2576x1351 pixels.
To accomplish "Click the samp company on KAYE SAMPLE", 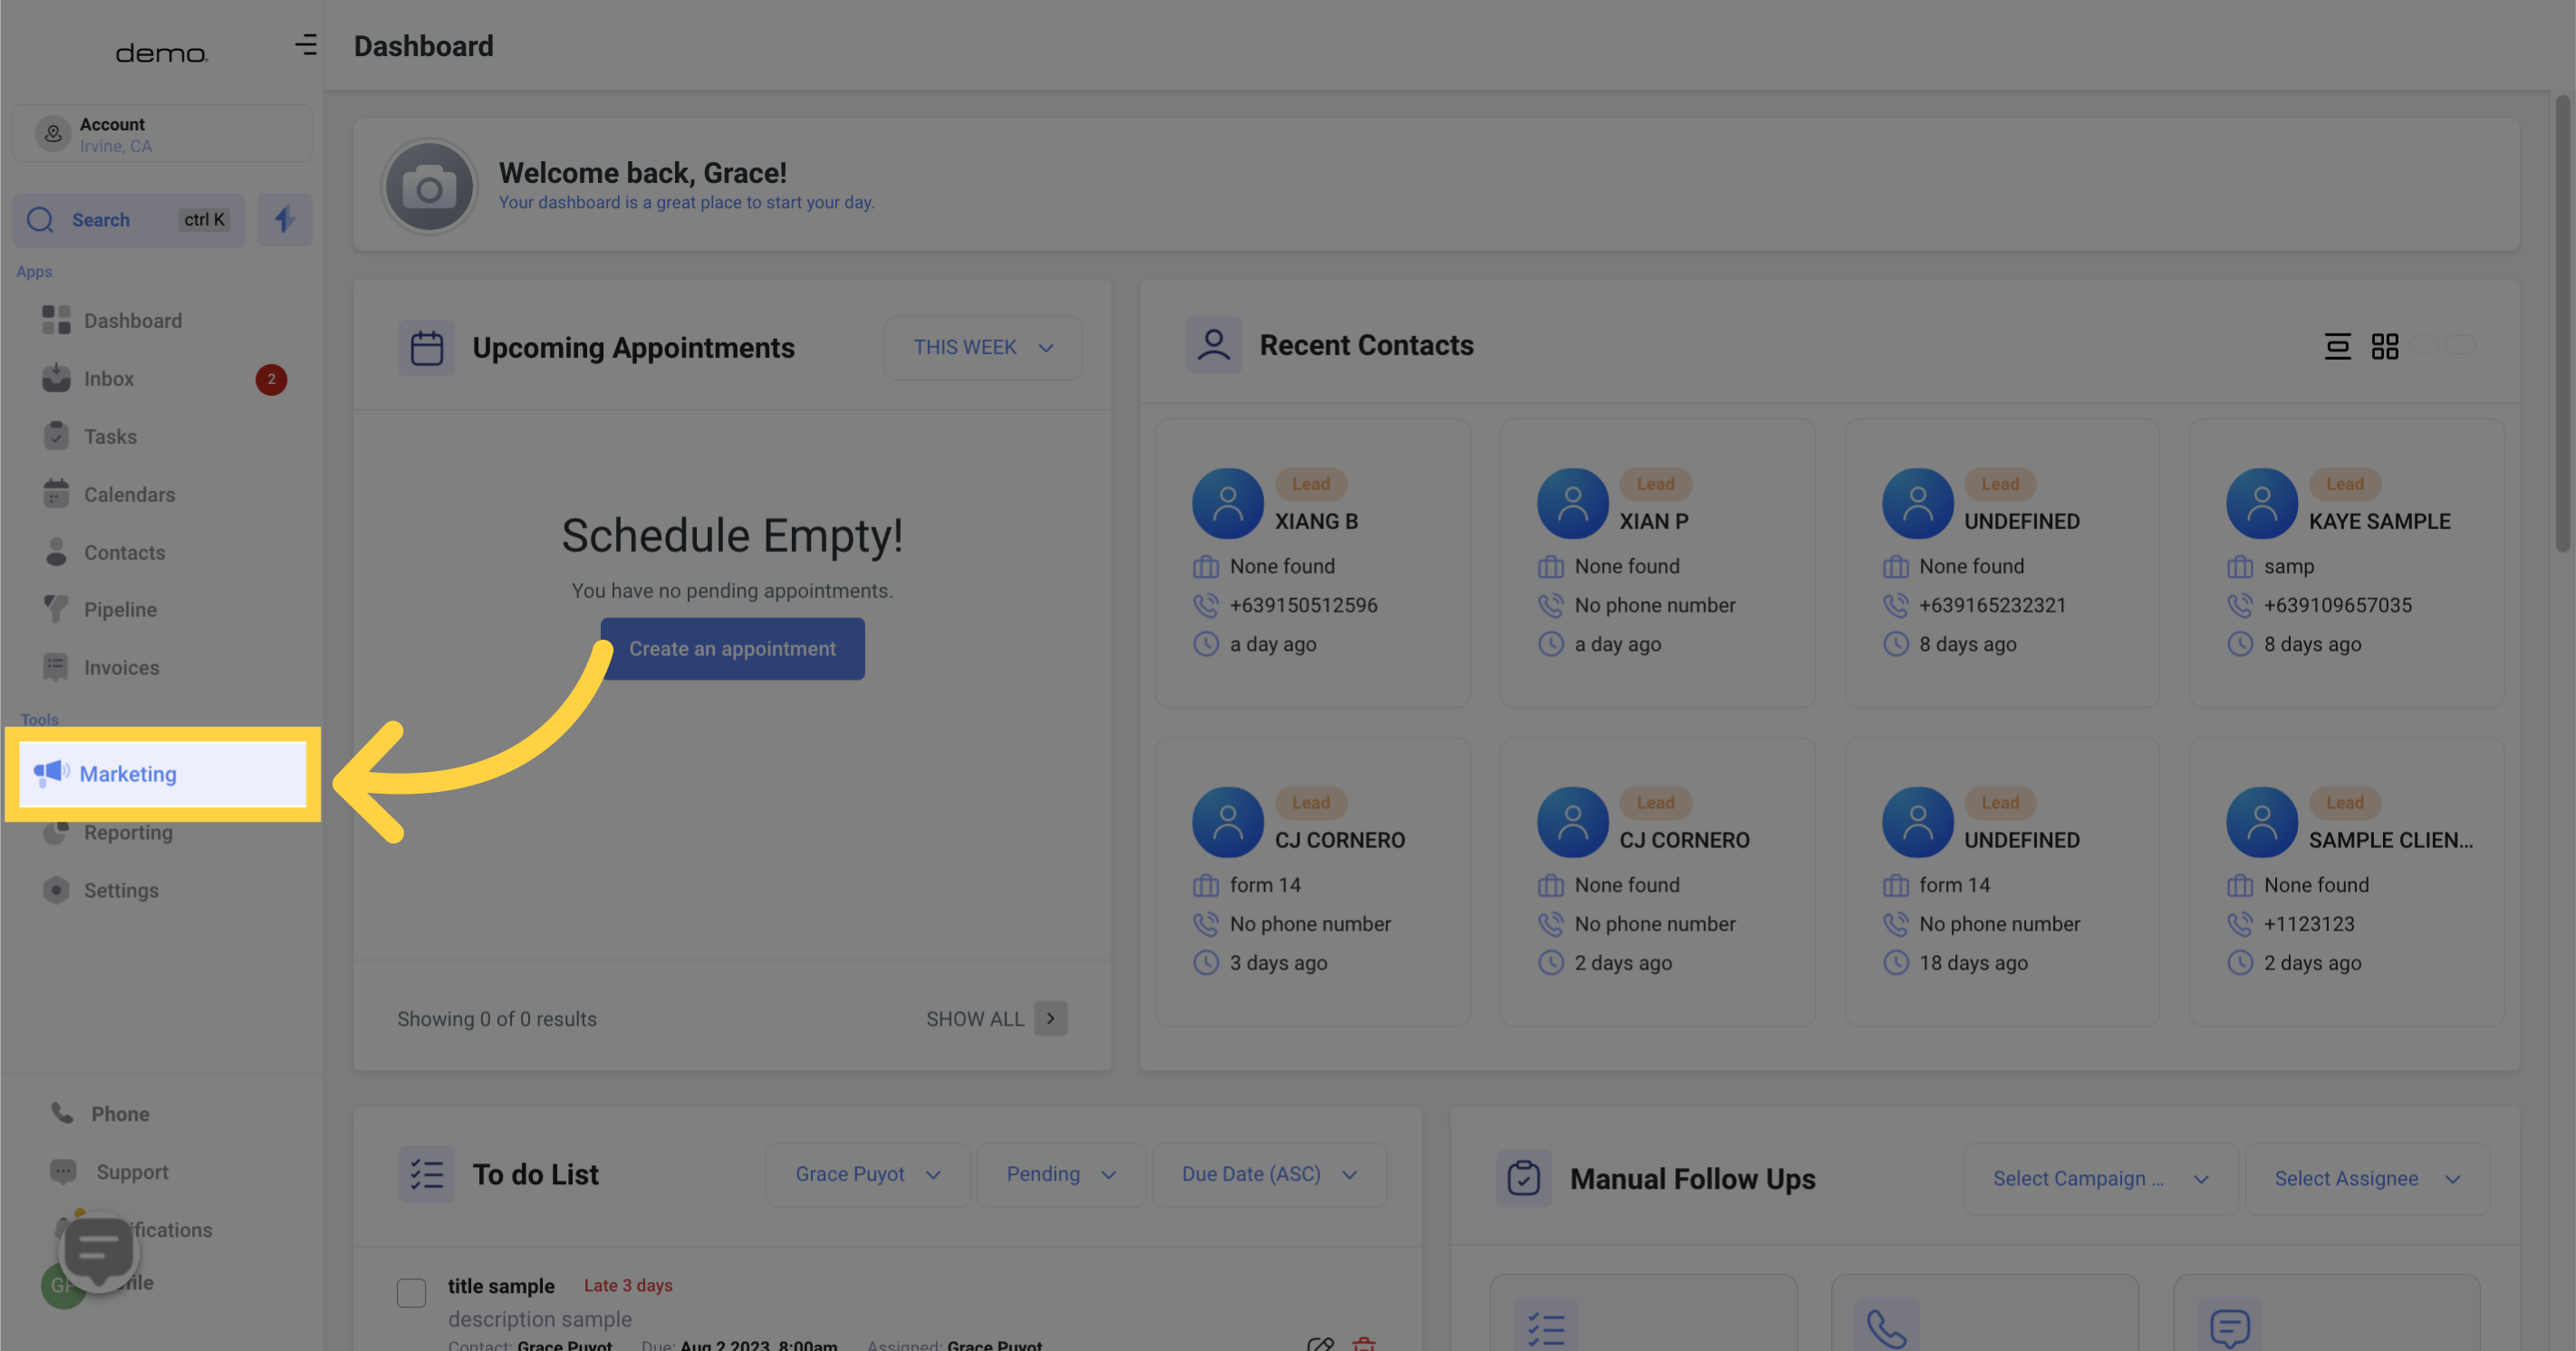I will pyautogui.click(x=2289, y=566).
